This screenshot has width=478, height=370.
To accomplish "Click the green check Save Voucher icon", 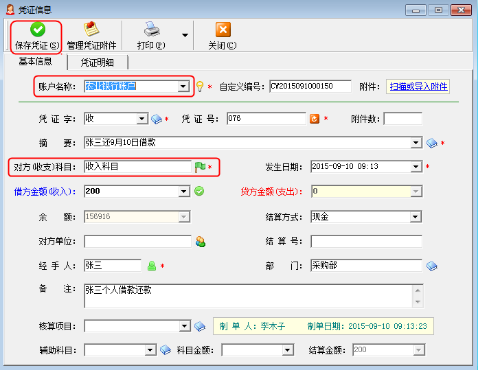I will click(x=37, y=30).
